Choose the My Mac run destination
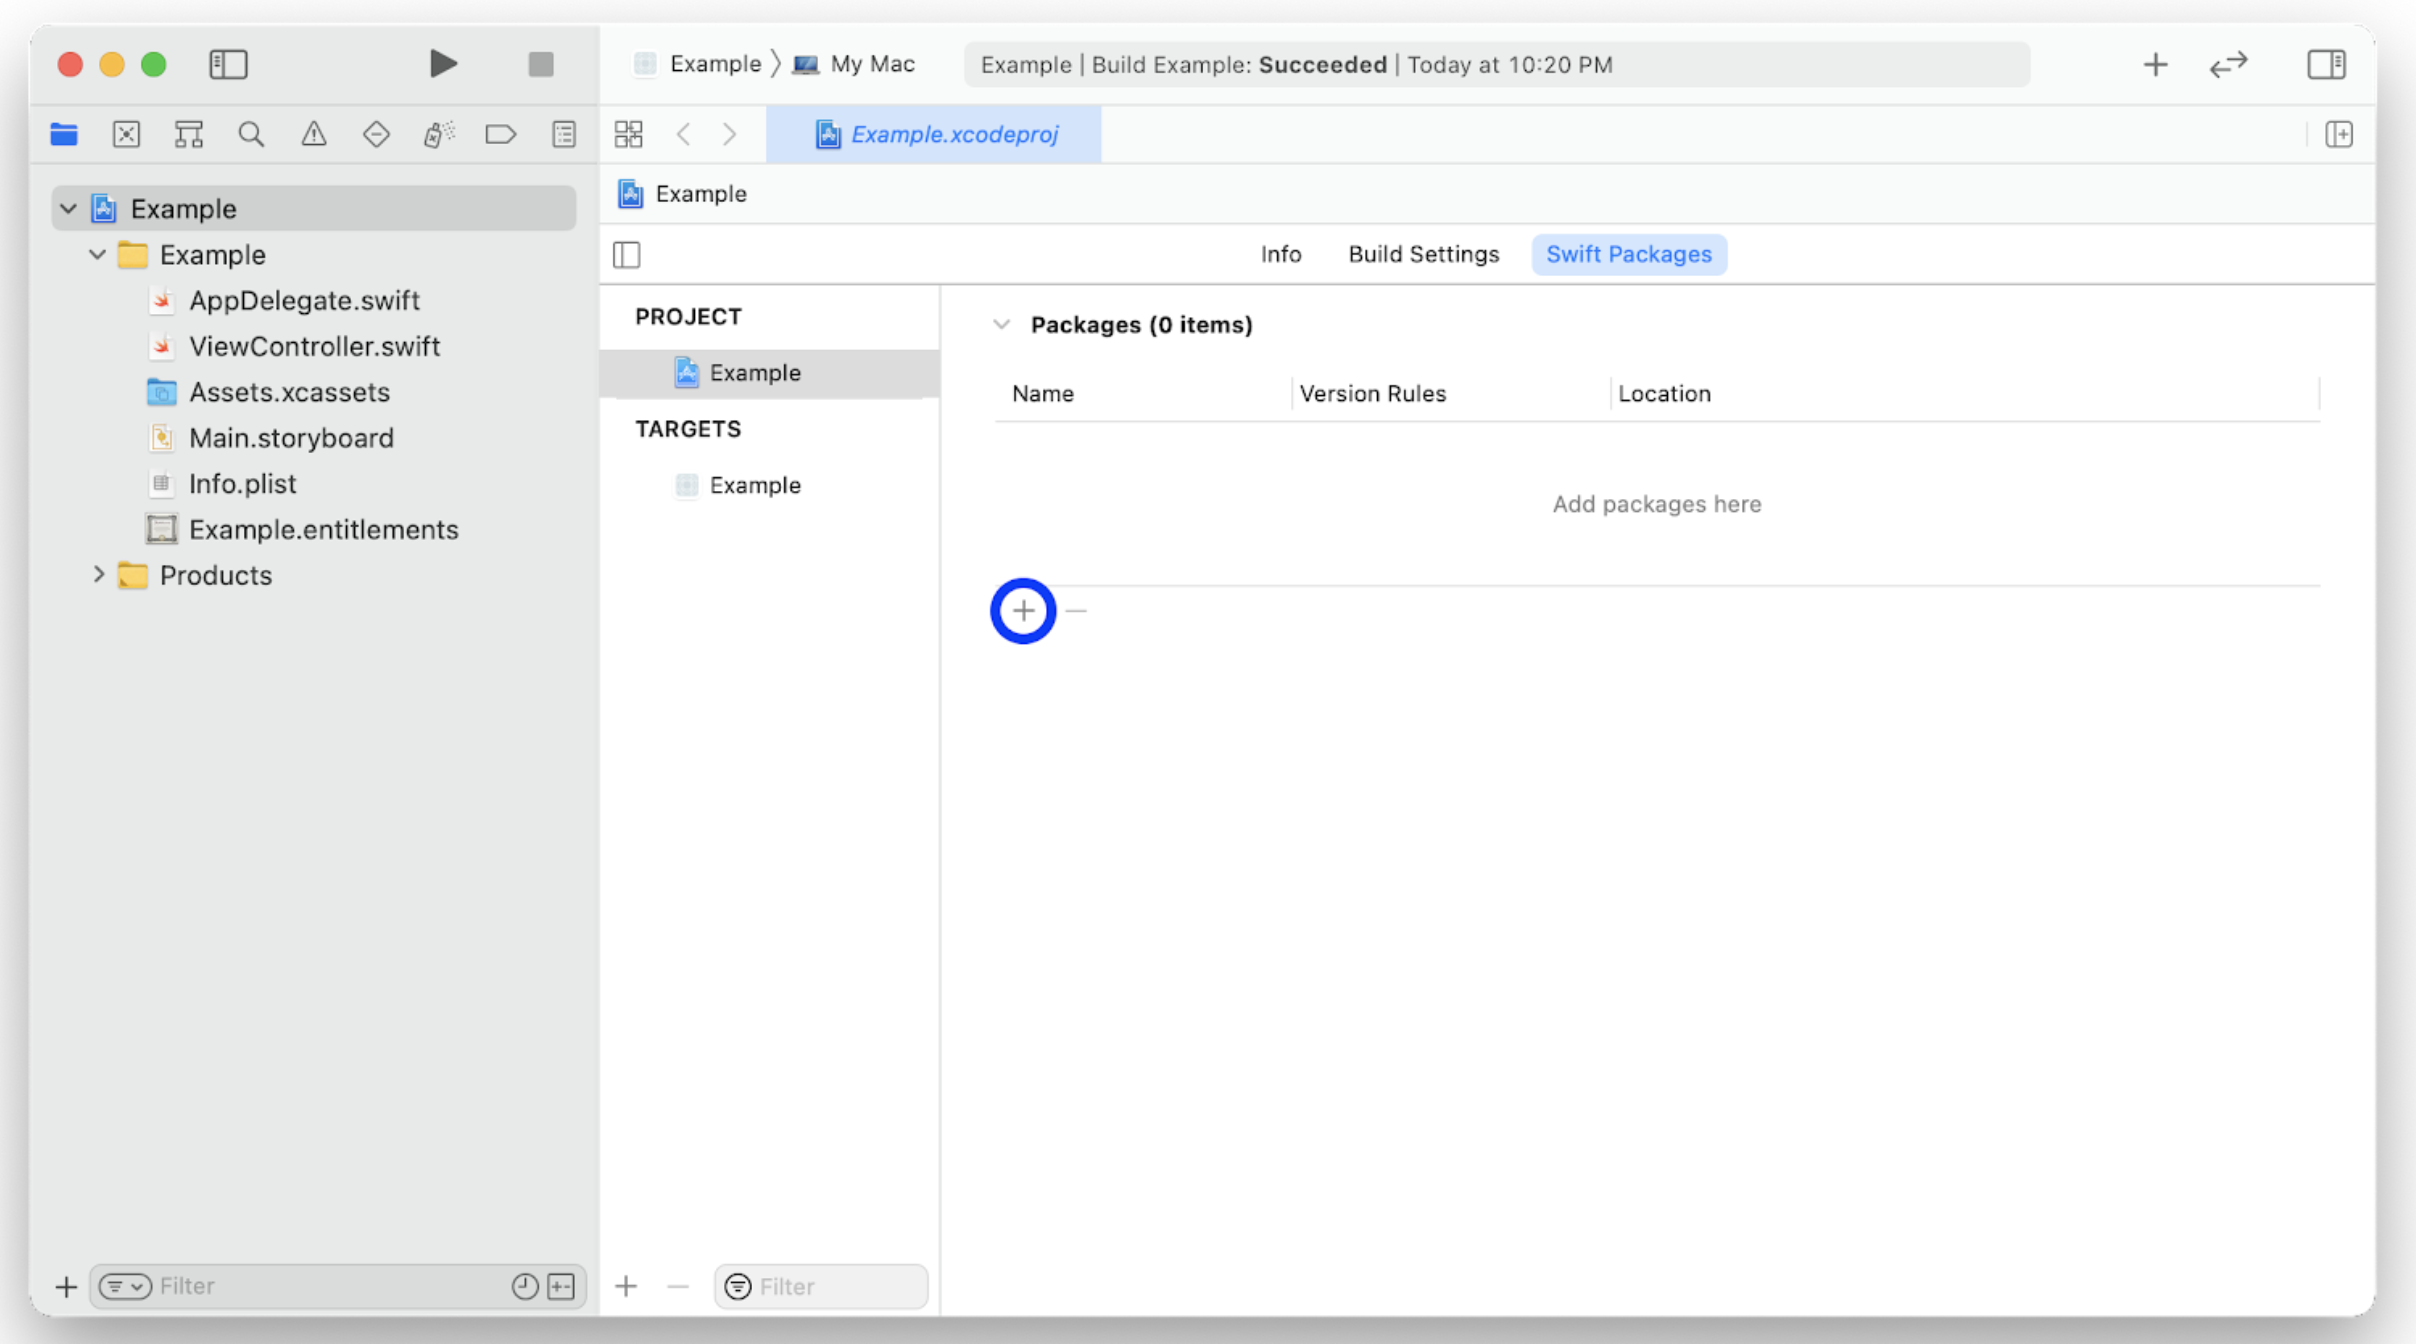Image resolution: width=2416 pixels, height=1344 pixels. 853,64
